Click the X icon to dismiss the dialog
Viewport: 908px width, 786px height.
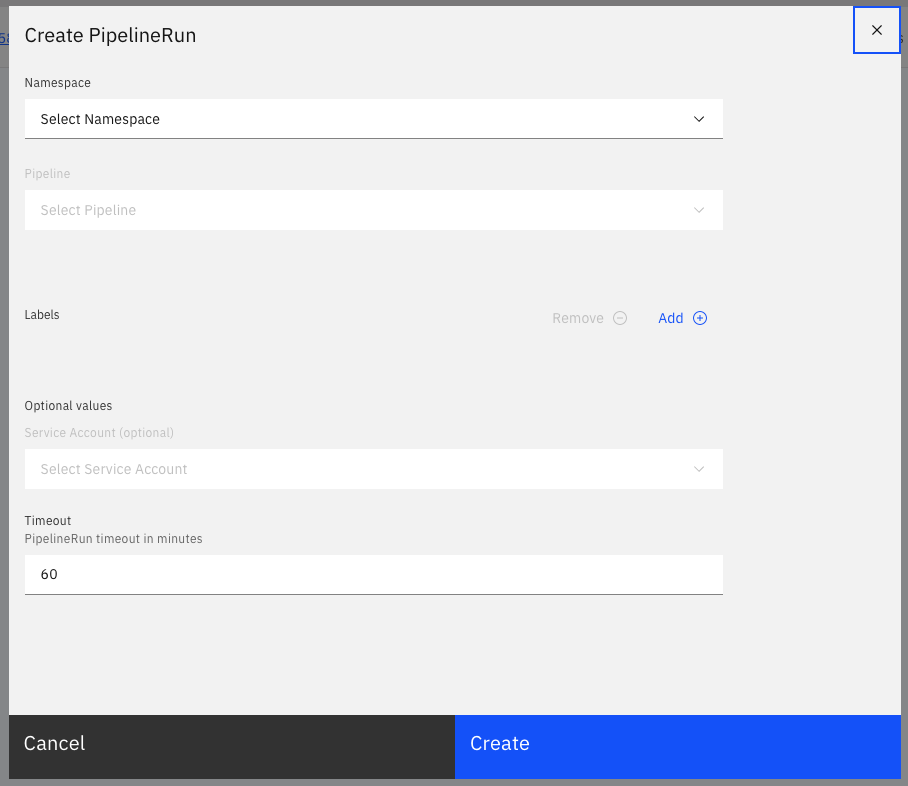pos(877,29)
